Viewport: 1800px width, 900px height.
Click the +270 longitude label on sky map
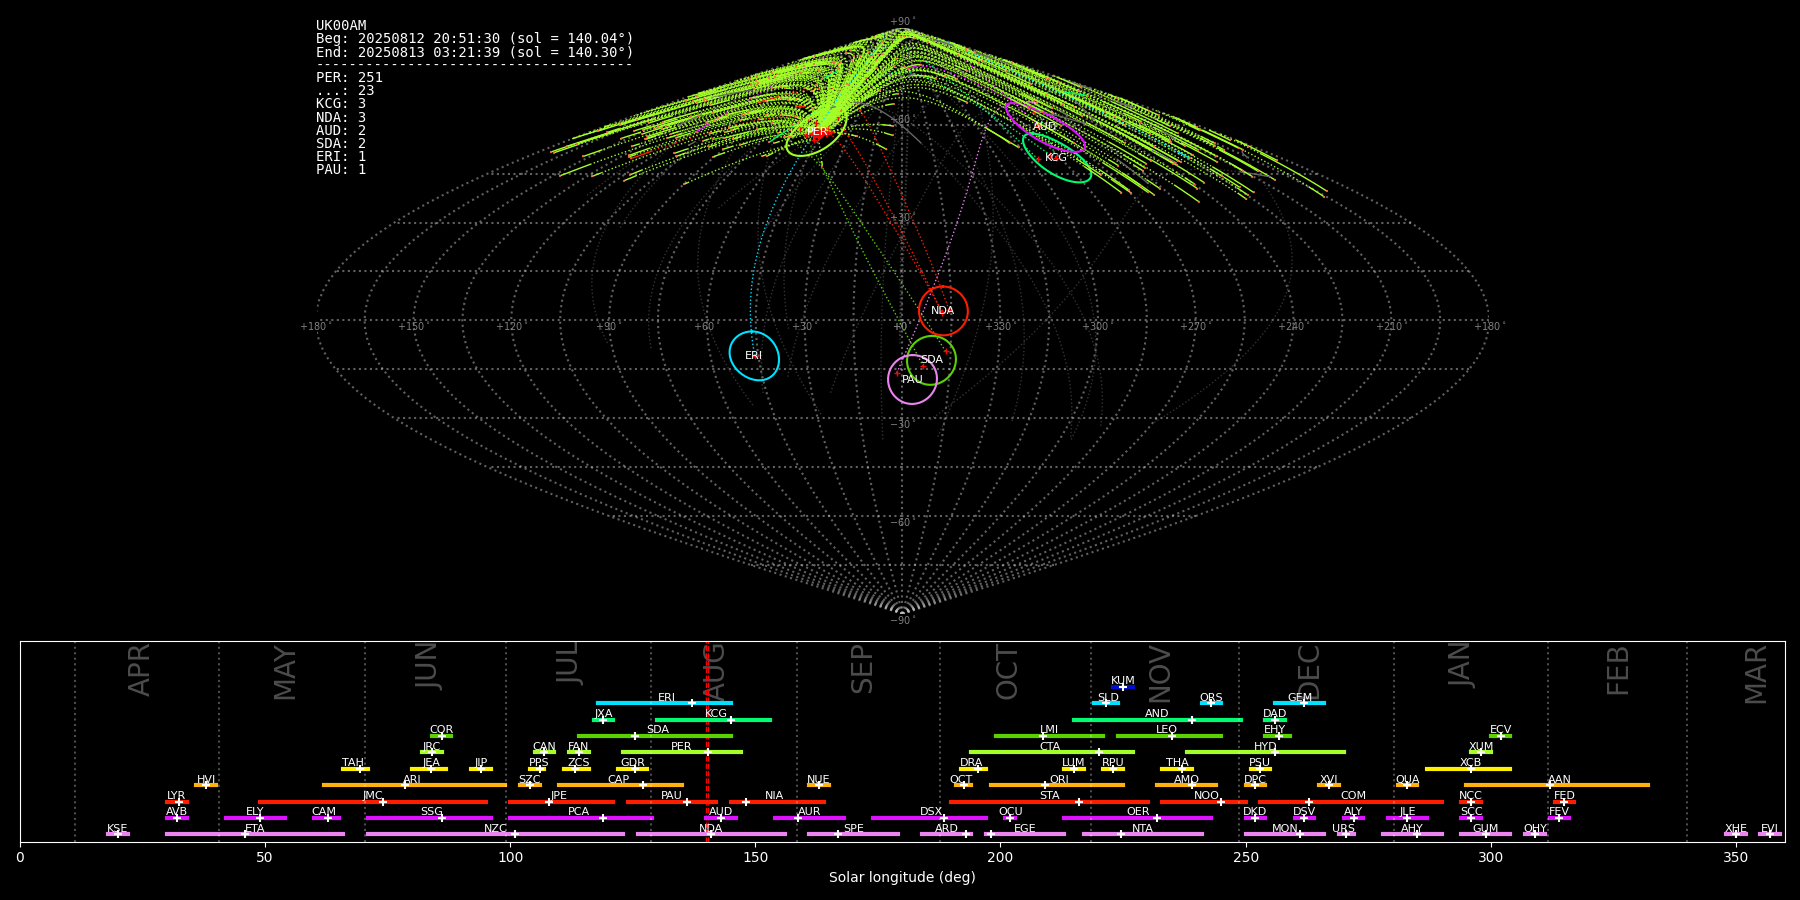coord(1193,326)
